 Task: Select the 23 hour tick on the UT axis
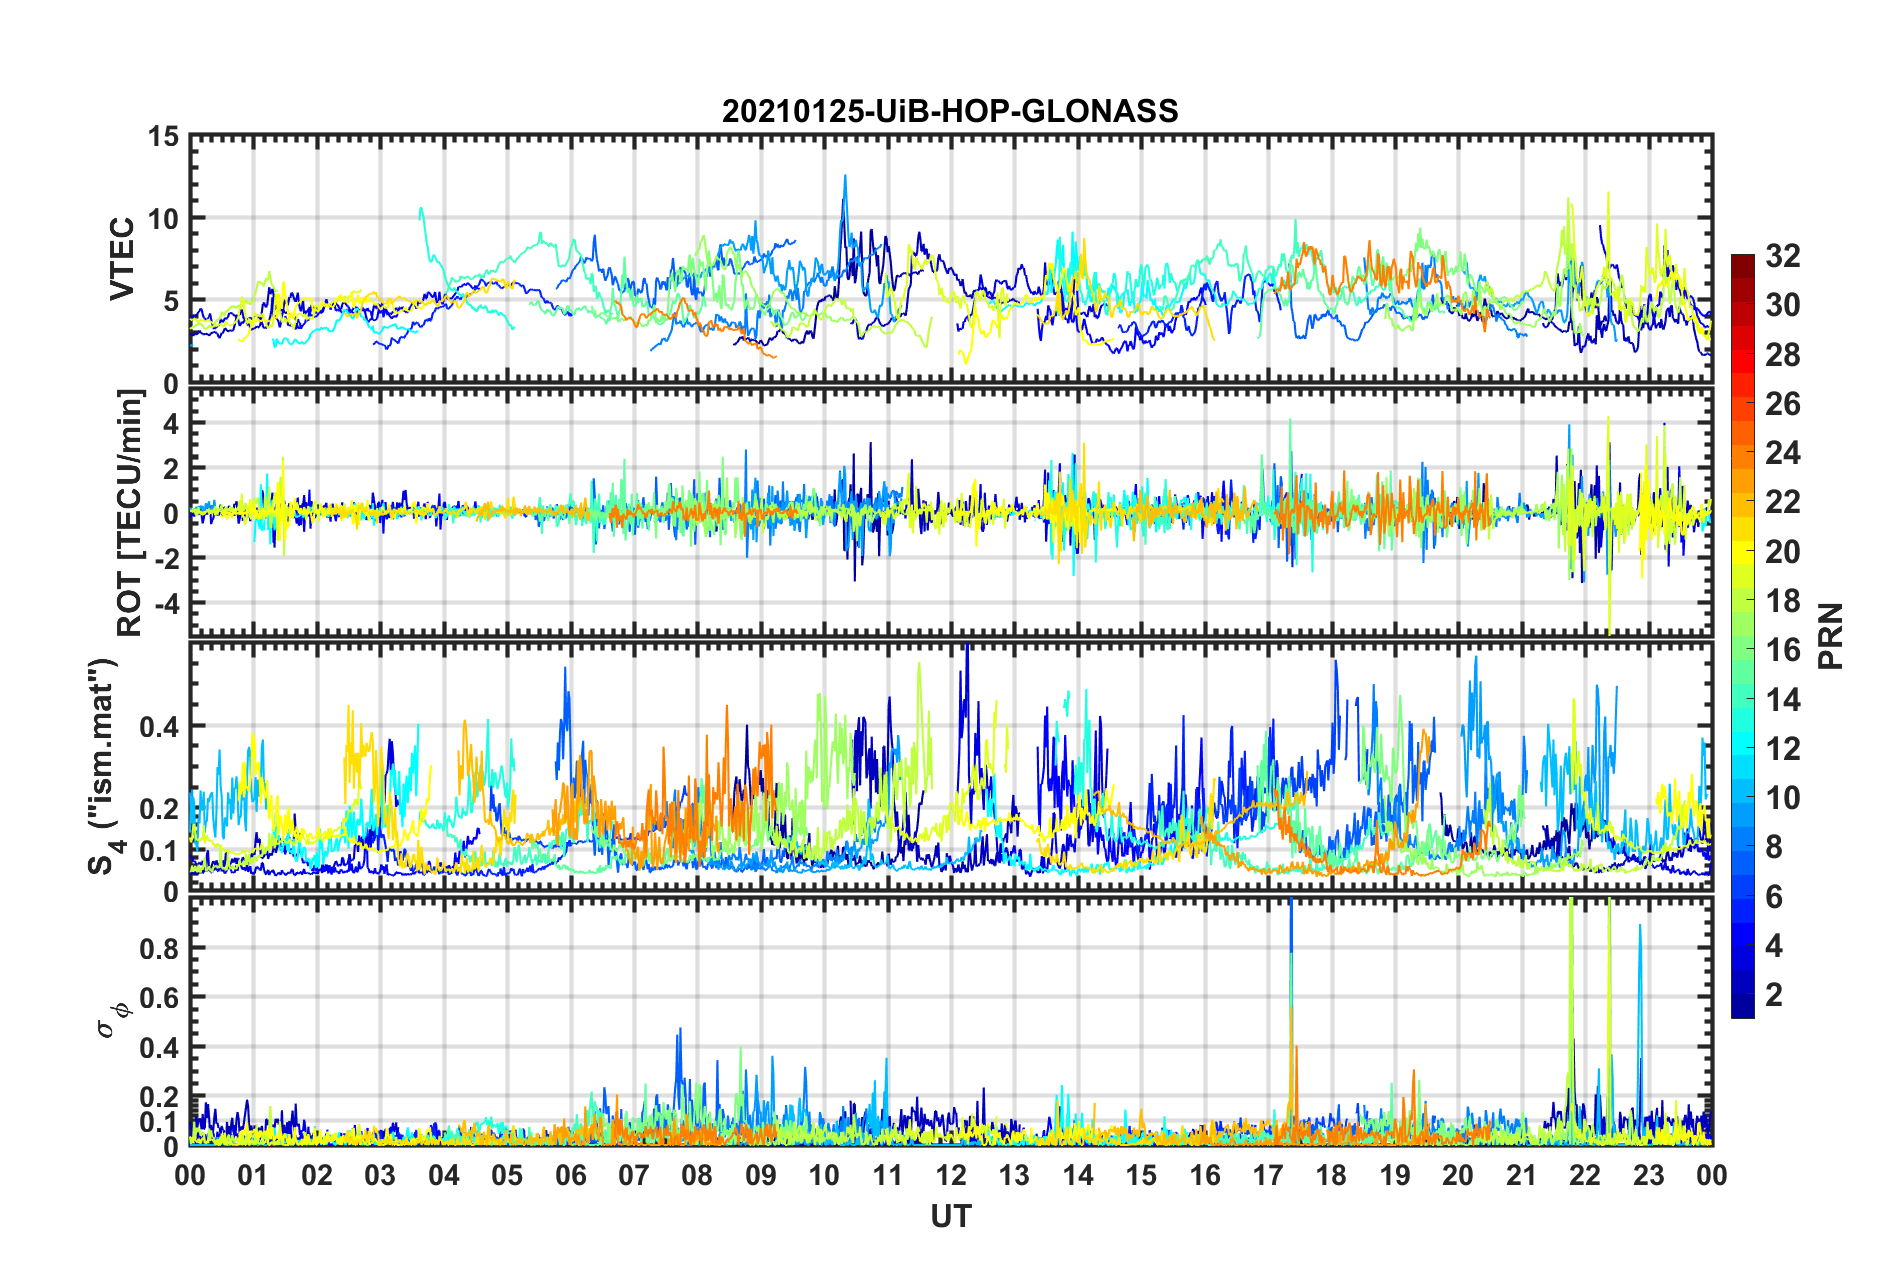pyautogui.click(x=1649, y=1175)
